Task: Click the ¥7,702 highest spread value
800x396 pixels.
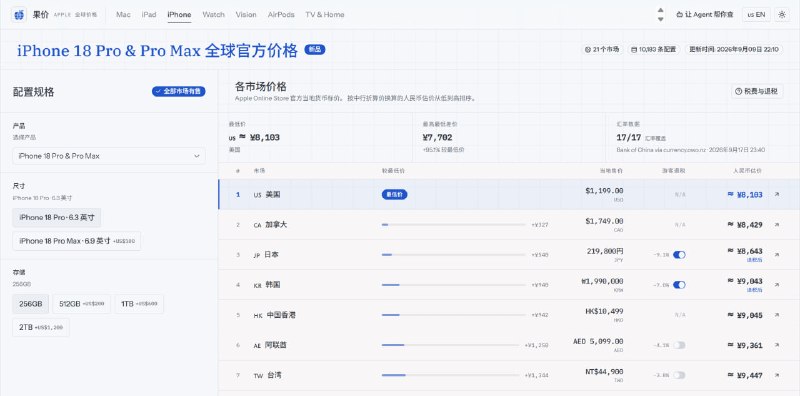Action: coord(437,138)
